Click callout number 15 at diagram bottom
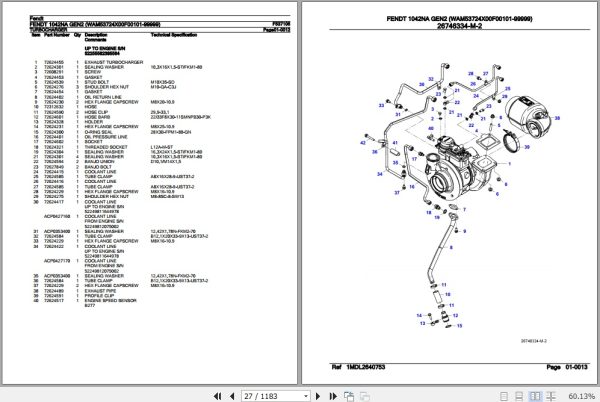This screenshot has width=600, height=402. pyautogui.click(x=459, y=326)
